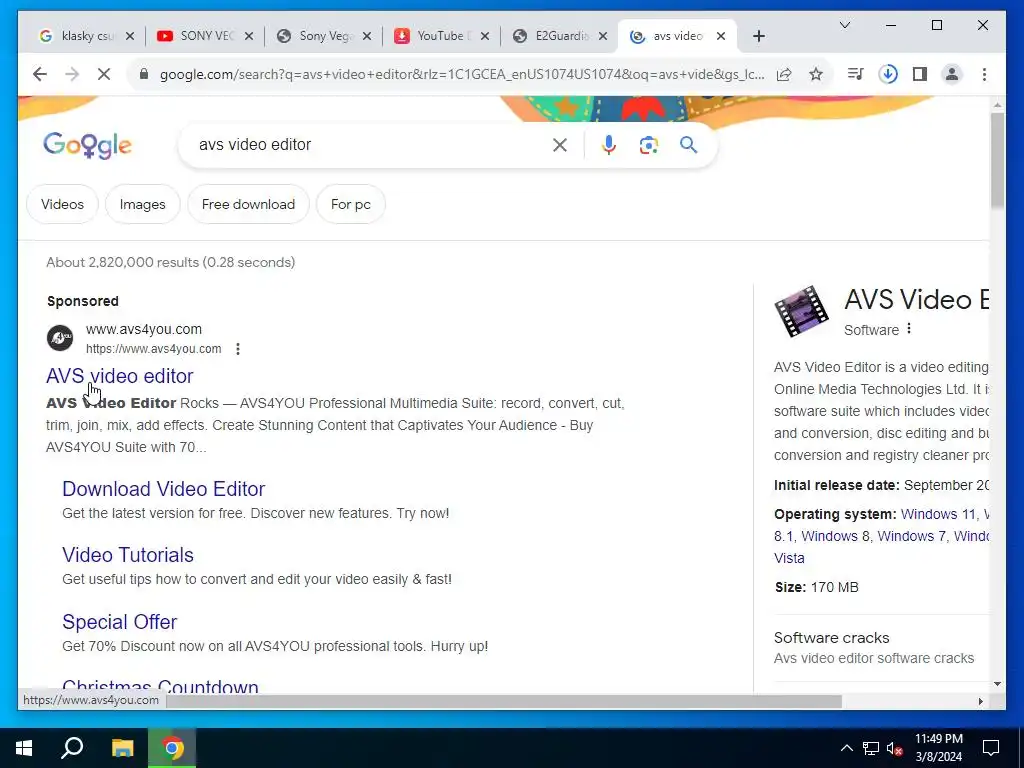Share this page from the address bar
Screen dimensions: 1024x768
click(x=784, y=74)
